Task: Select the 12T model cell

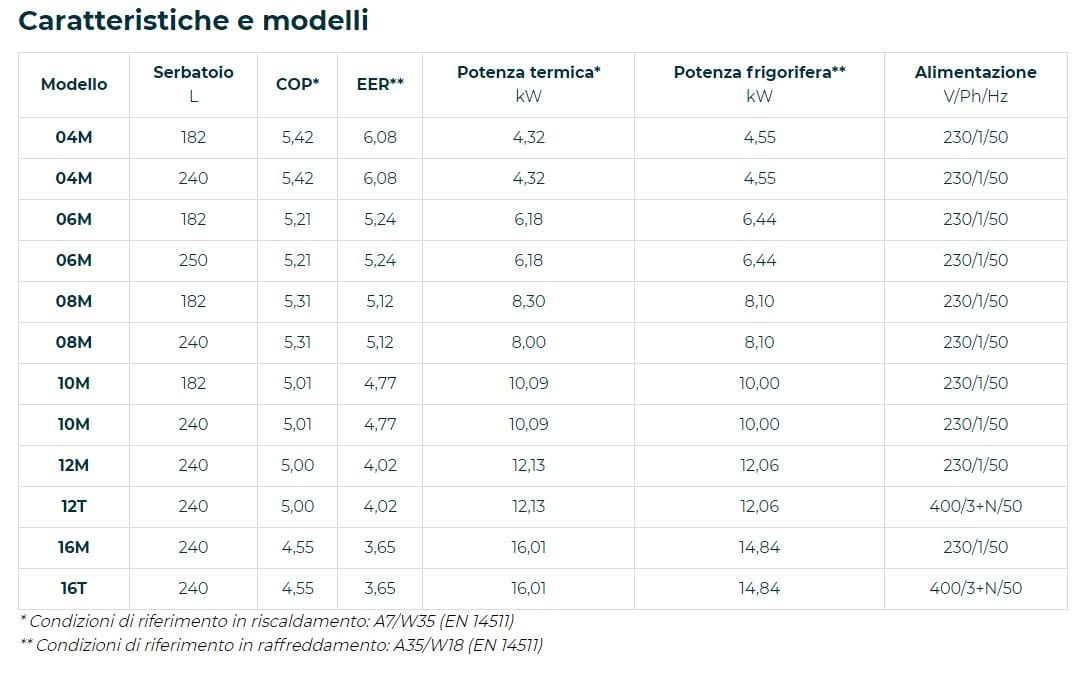Action: pyautogui.click(x=74, y=506)
